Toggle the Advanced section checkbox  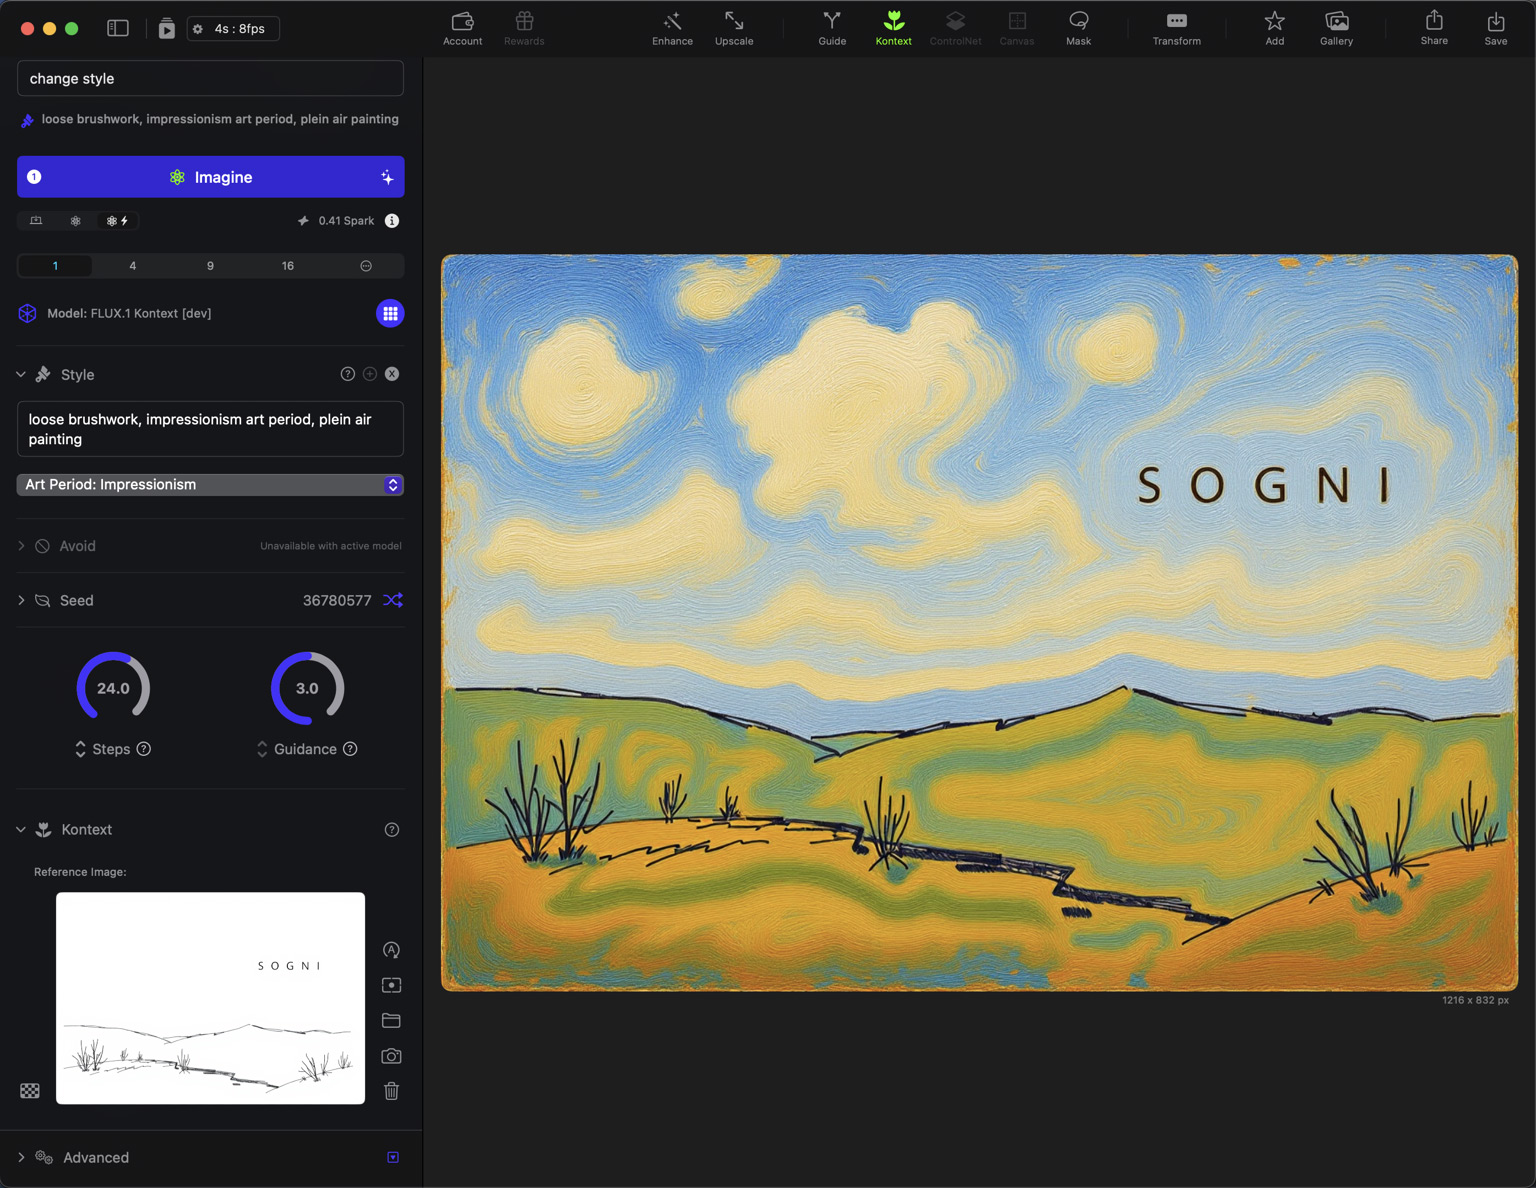(x=393, y=1157)
